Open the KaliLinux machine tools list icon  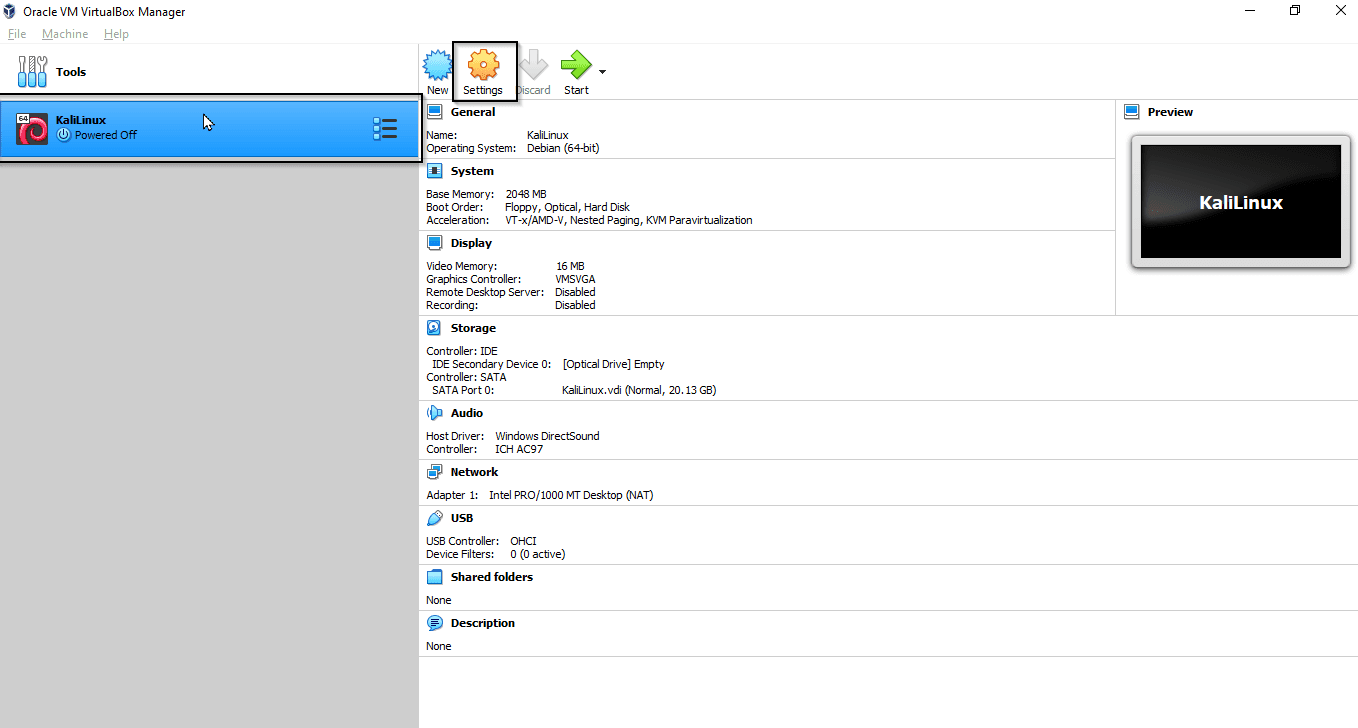pyautogui.click(x=385, y=129)
